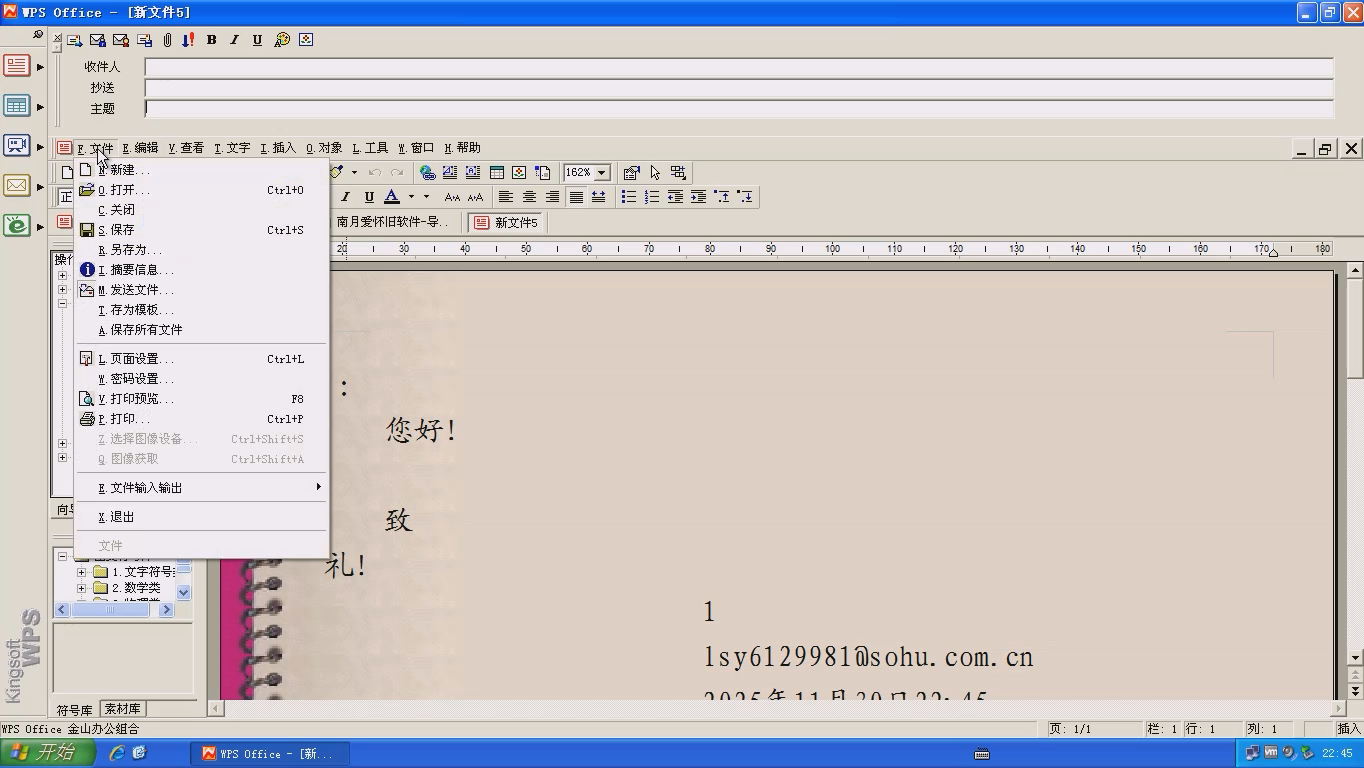
Task: Click the increase indent icon
Action: coord(698,197)
